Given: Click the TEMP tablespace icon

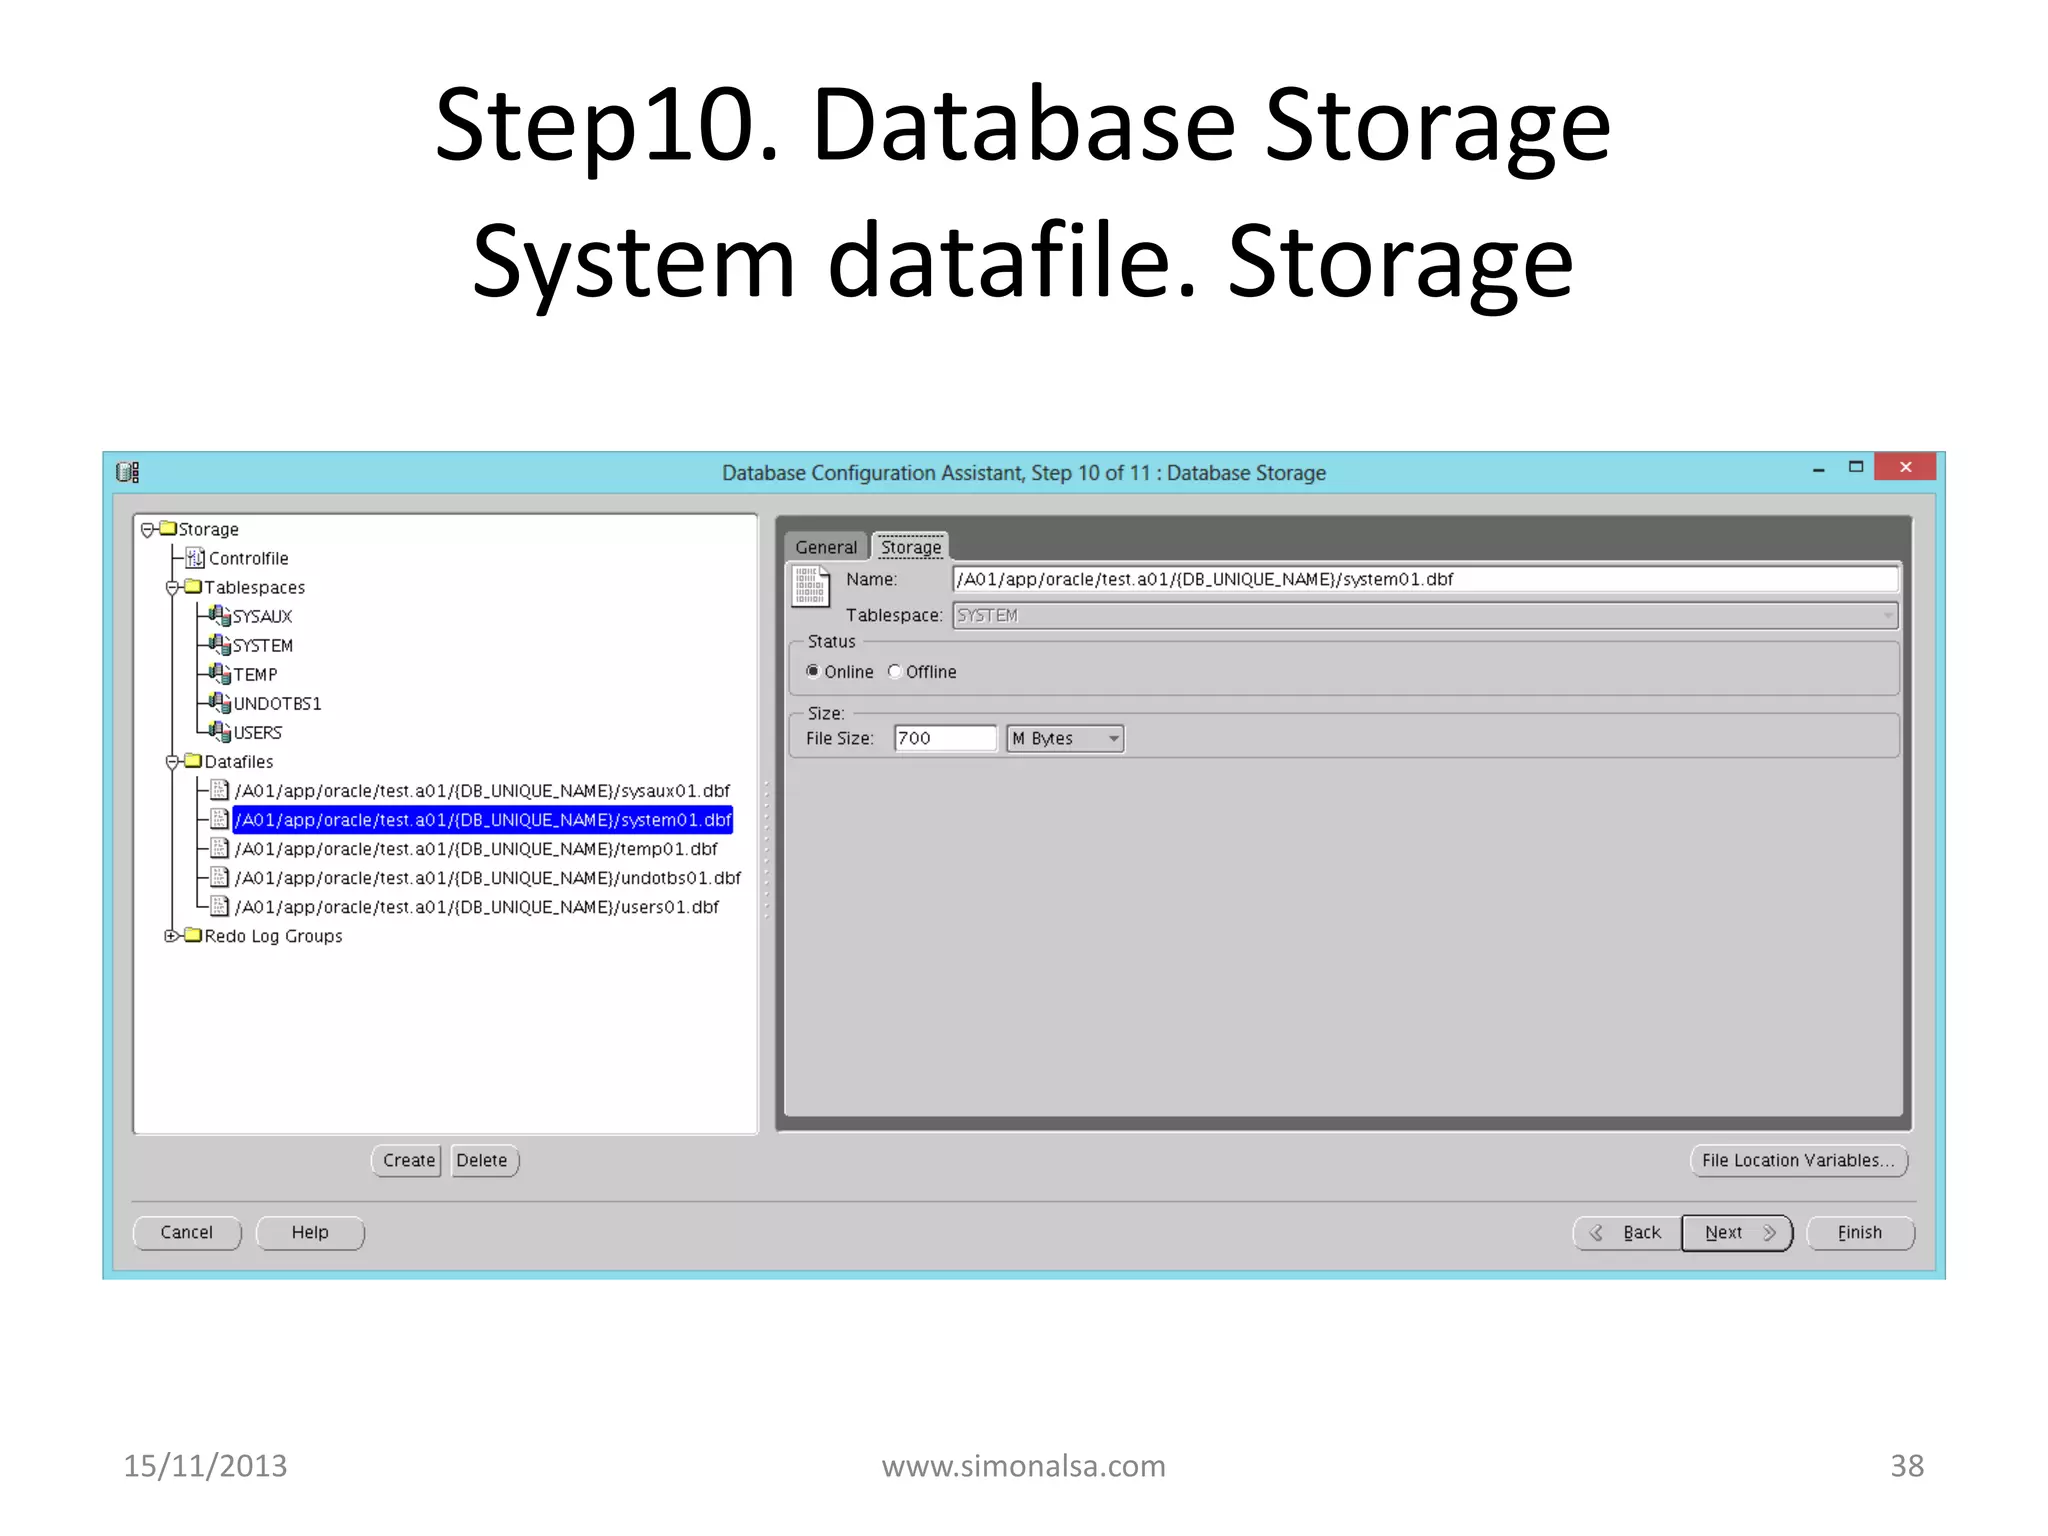Looking at the screenshot, I should (x=220, y=674).
